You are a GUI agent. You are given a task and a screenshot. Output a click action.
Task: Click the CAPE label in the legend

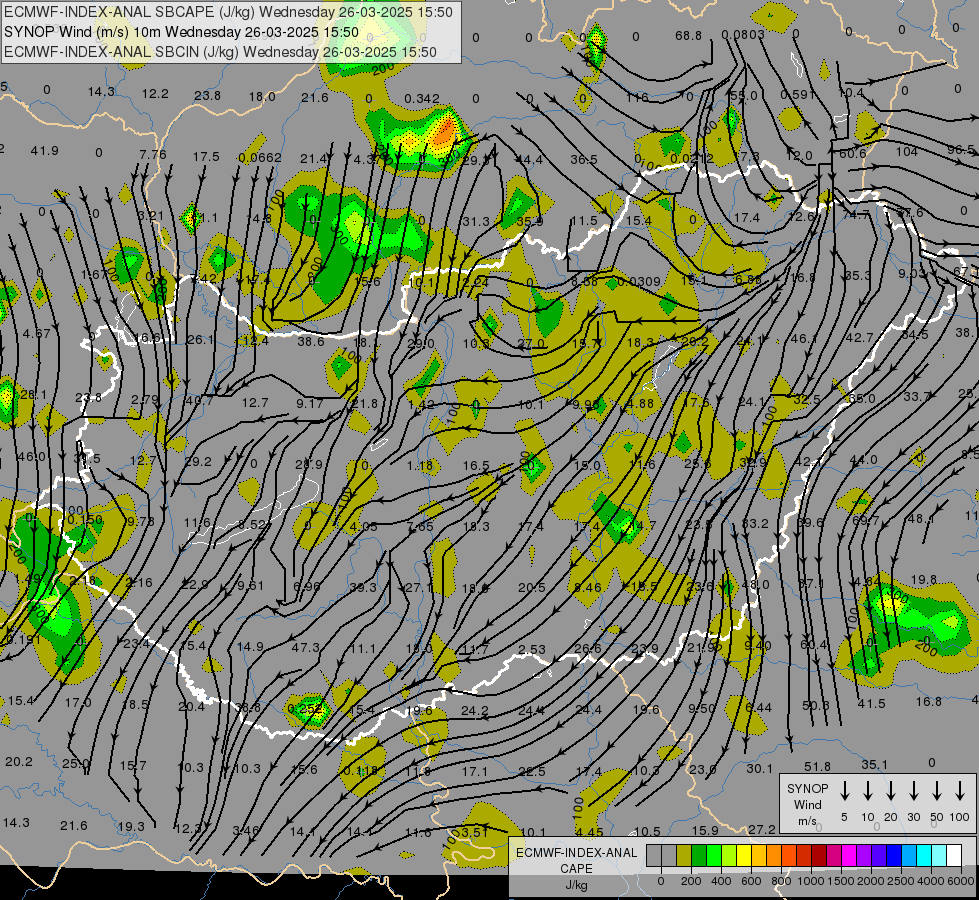pyautogui.click(x=576, y=869)
